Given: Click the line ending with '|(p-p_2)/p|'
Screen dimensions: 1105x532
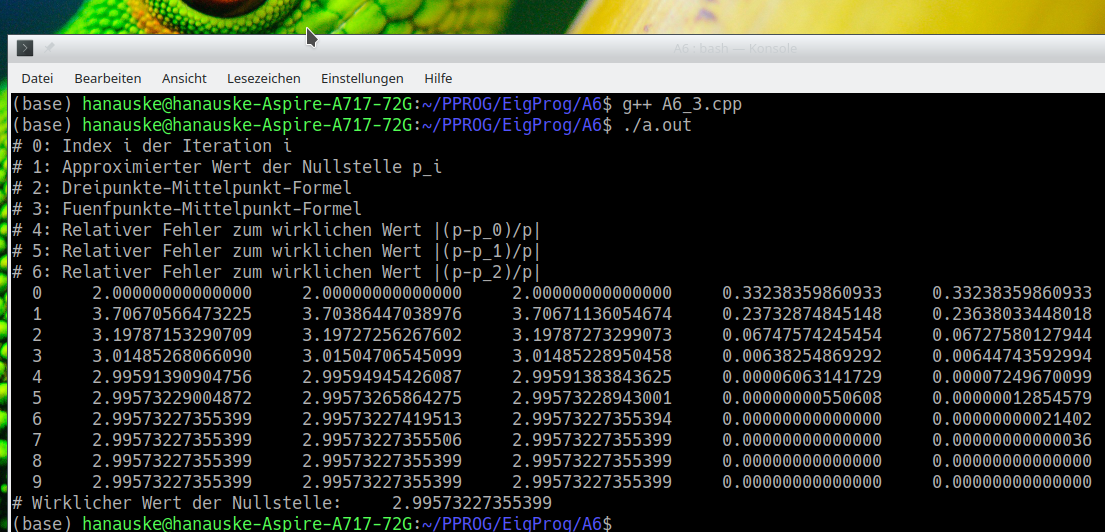Looking at the screenshot, I should [276, 272].
